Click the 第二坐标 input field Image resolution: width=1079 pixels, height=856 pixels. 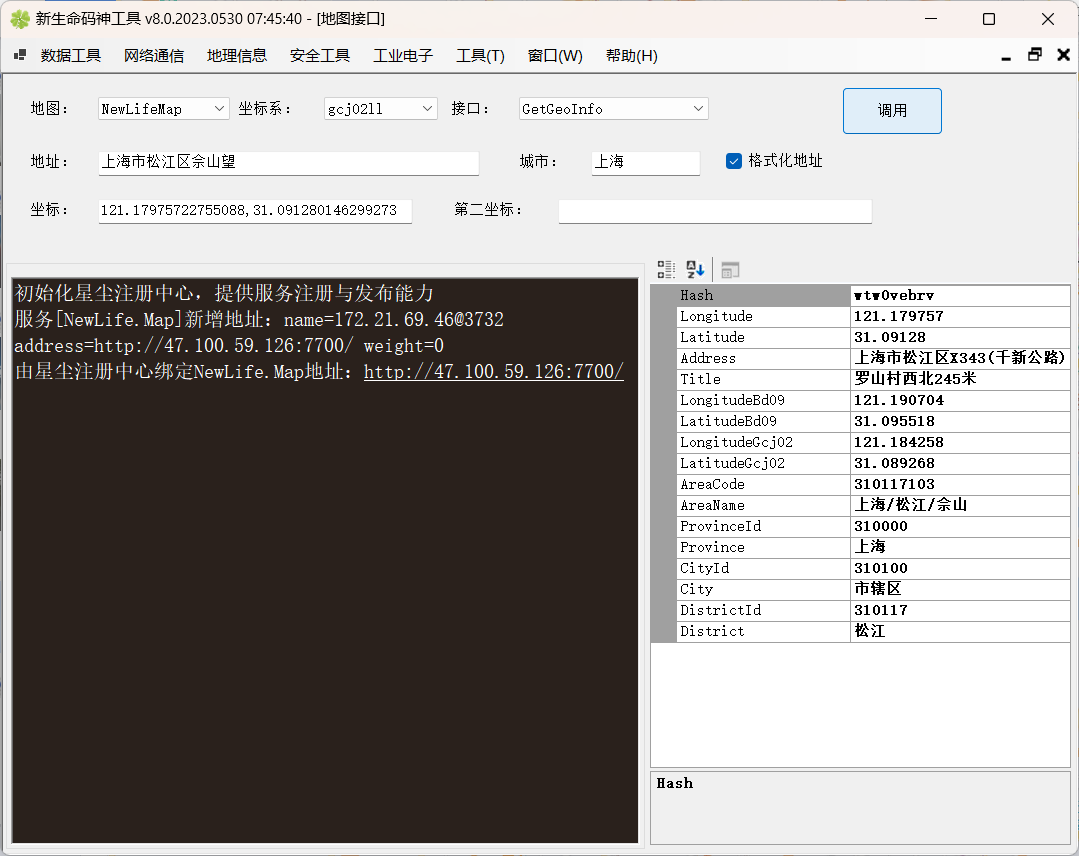point(715,211)
